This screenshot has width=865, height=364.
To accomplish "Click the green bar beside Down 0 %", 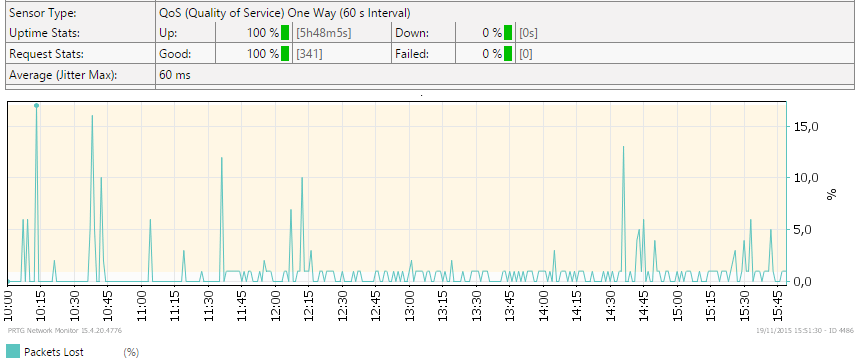I will point(508,33).
